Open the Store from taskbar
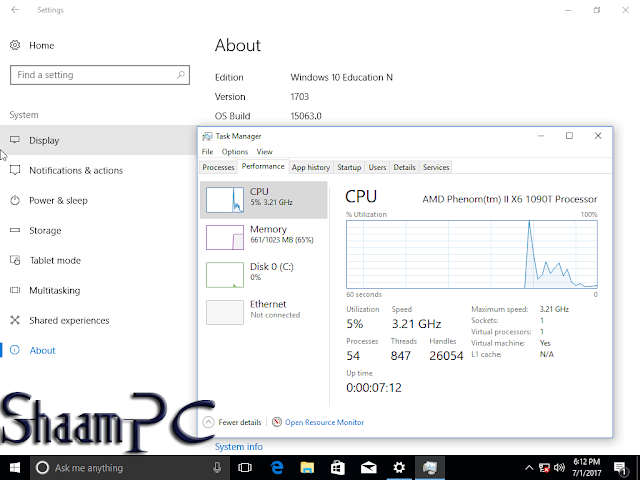The height and width of the screenshot is (480, 640). pos(338,468)
